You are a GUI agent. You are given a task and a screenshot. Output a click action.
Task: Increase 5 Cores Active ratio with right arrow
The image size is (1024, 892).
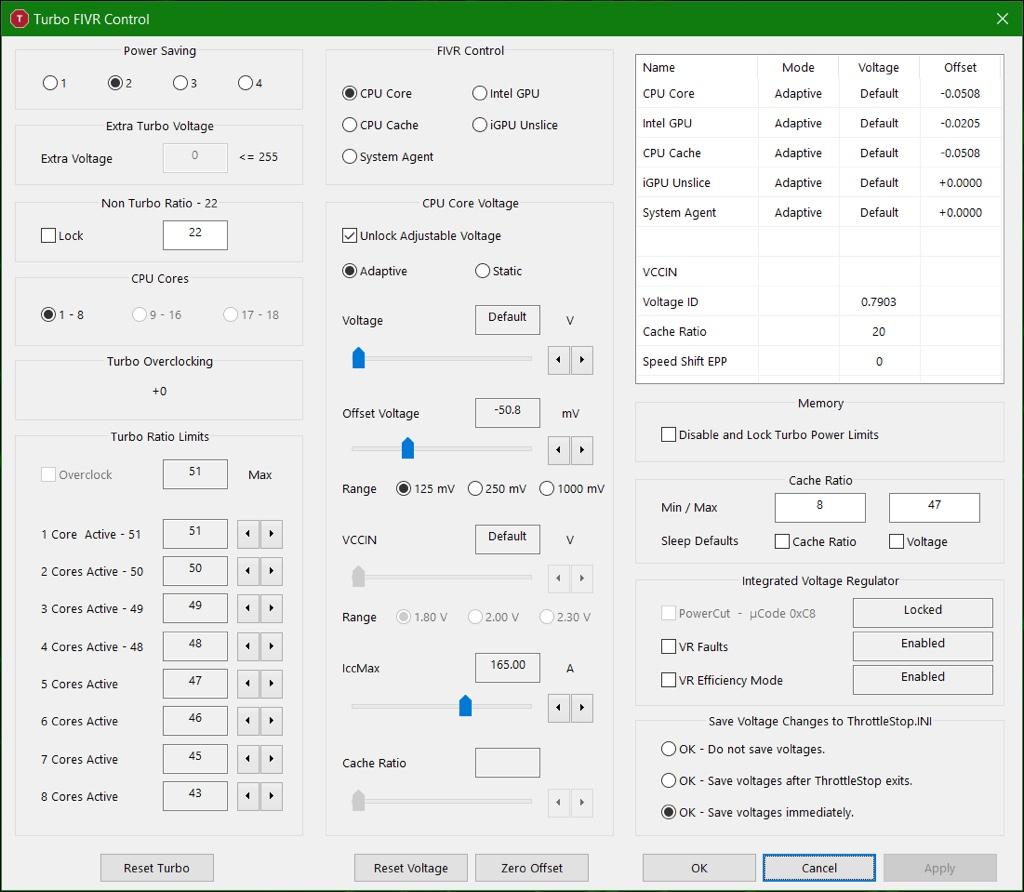click(271, 684)
